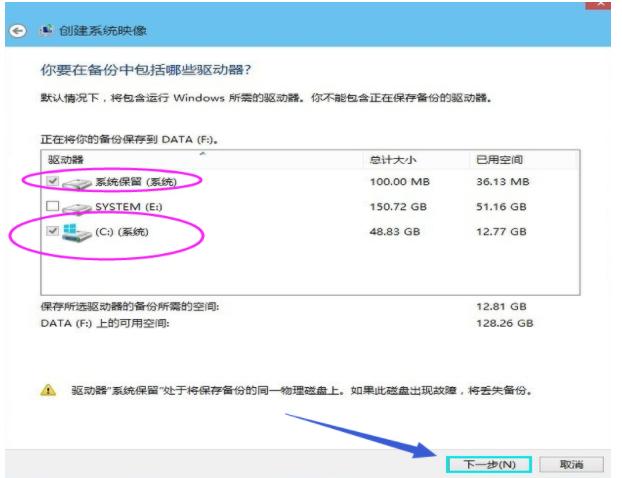This screenshot has height=478, width=622.
Task: Toggle the (C:) (系统) checkbox
Action: pyautogui.click(x=52, y=230)
